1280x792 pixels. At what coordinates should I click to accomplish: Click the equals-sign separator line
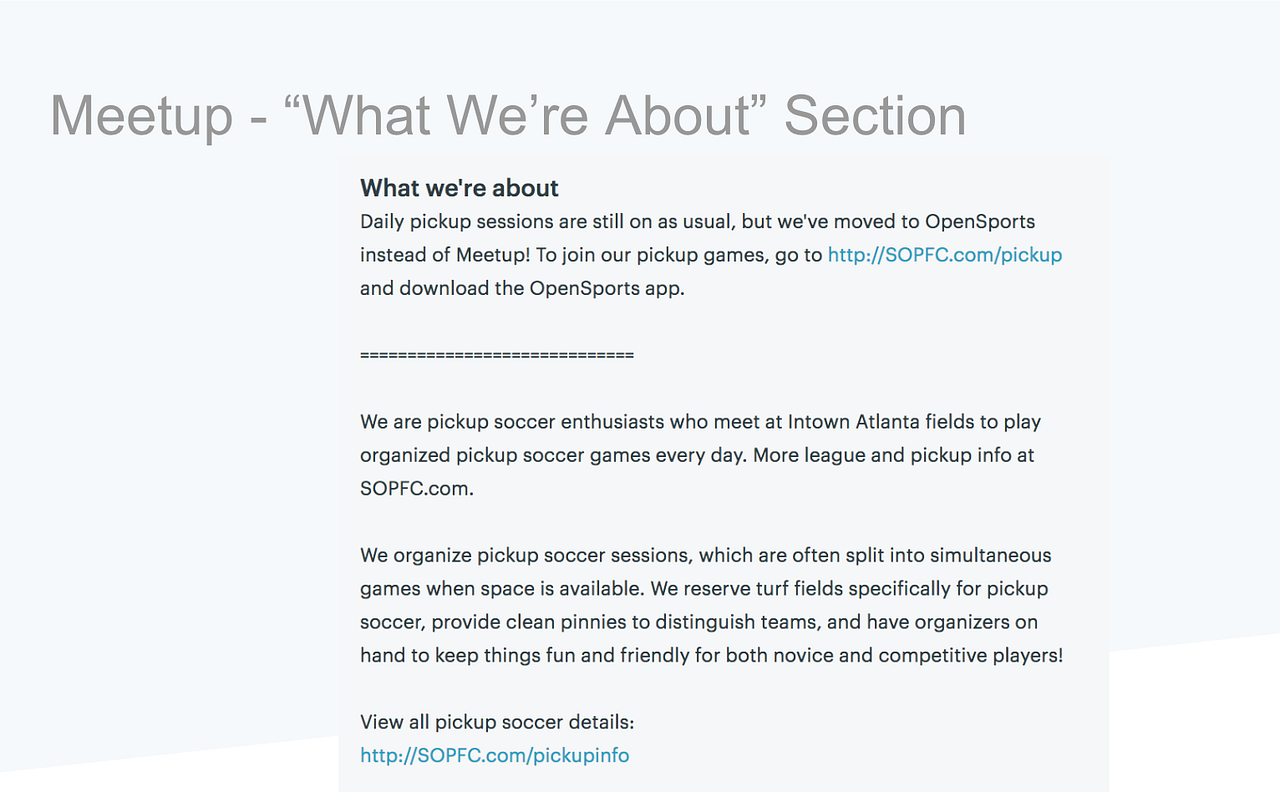496,355
